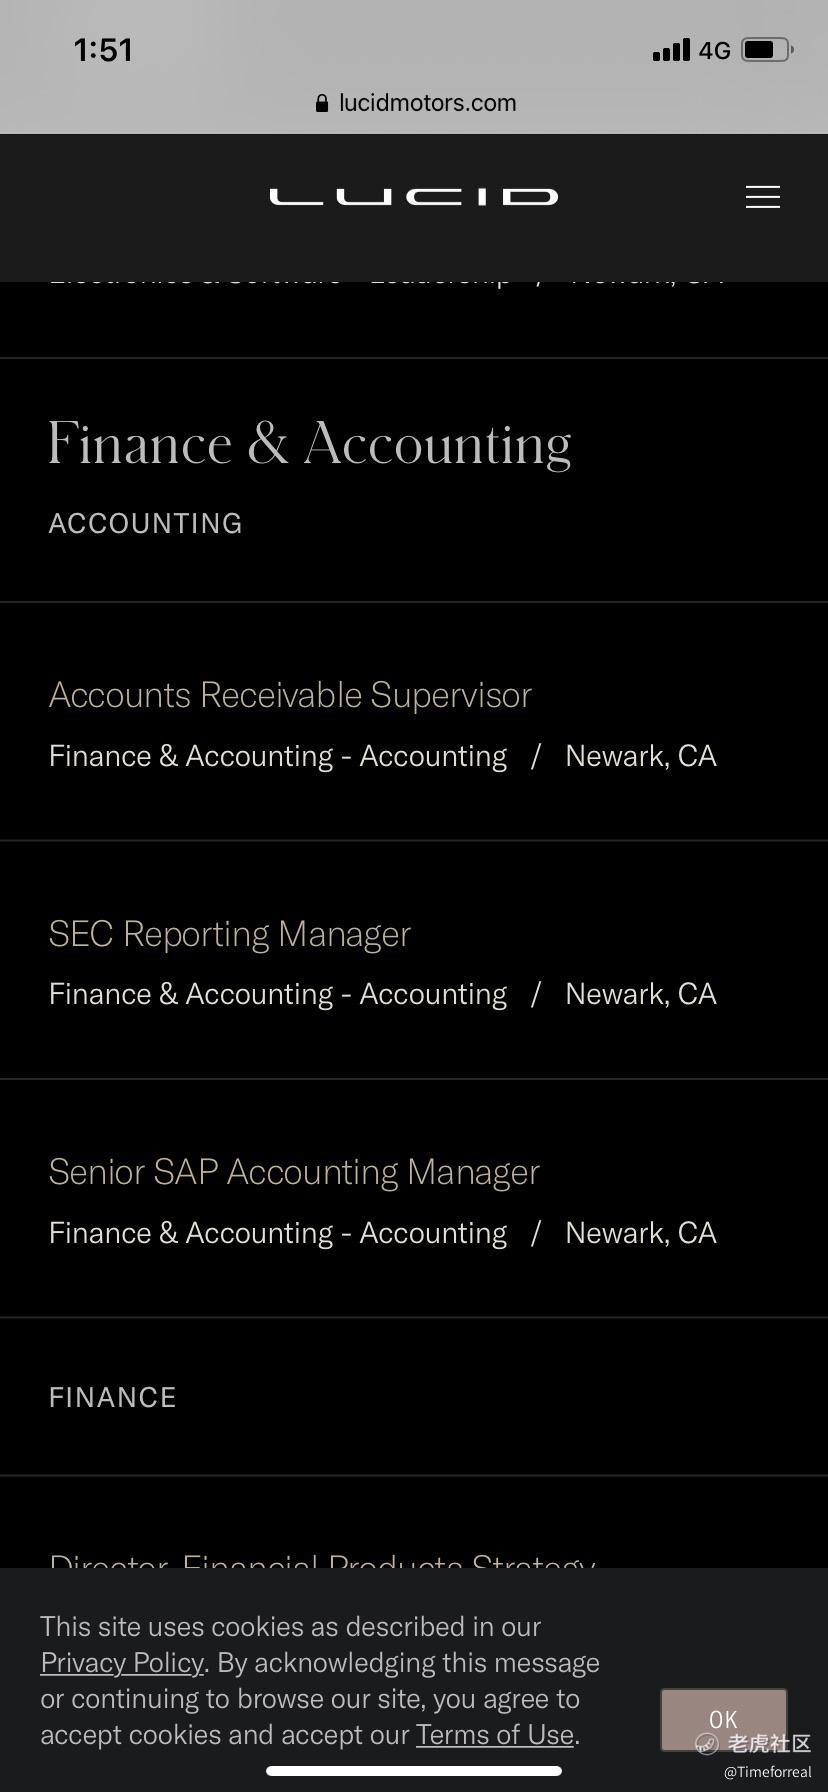Tap the battery icon in status bar

(x=768, y=49)
